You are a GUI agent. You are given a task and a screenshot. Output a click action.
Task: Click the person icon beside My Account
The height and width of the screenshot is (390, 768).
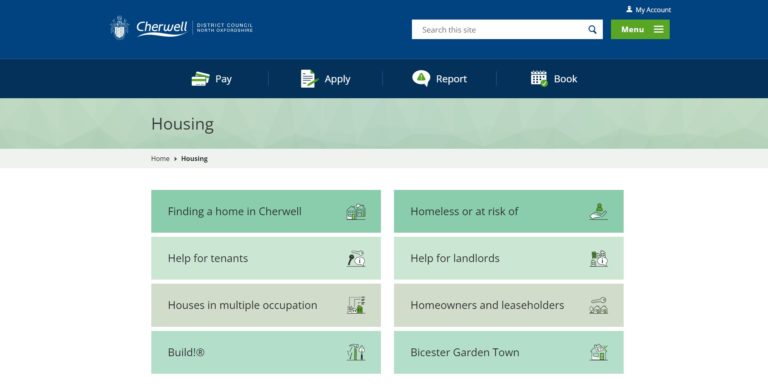tap(629, 9)
